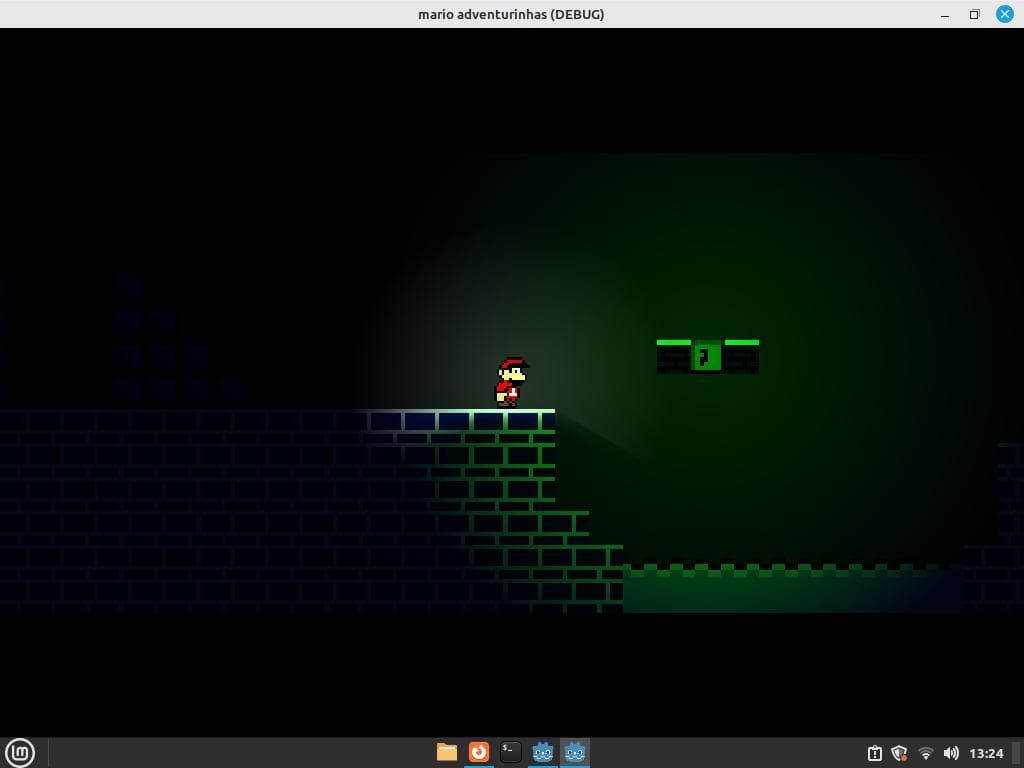Open the Terminal from the taskbar
This screenshot has height=768, width=1024.
coord(511,752)
